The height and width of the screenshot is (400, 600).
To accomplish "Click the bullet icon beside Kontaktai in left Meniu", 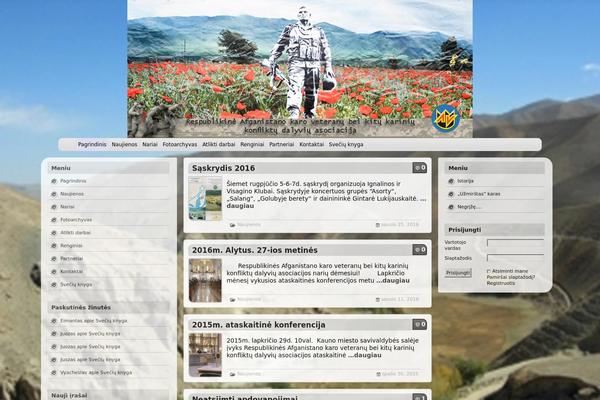I will (x=54, y=272).
